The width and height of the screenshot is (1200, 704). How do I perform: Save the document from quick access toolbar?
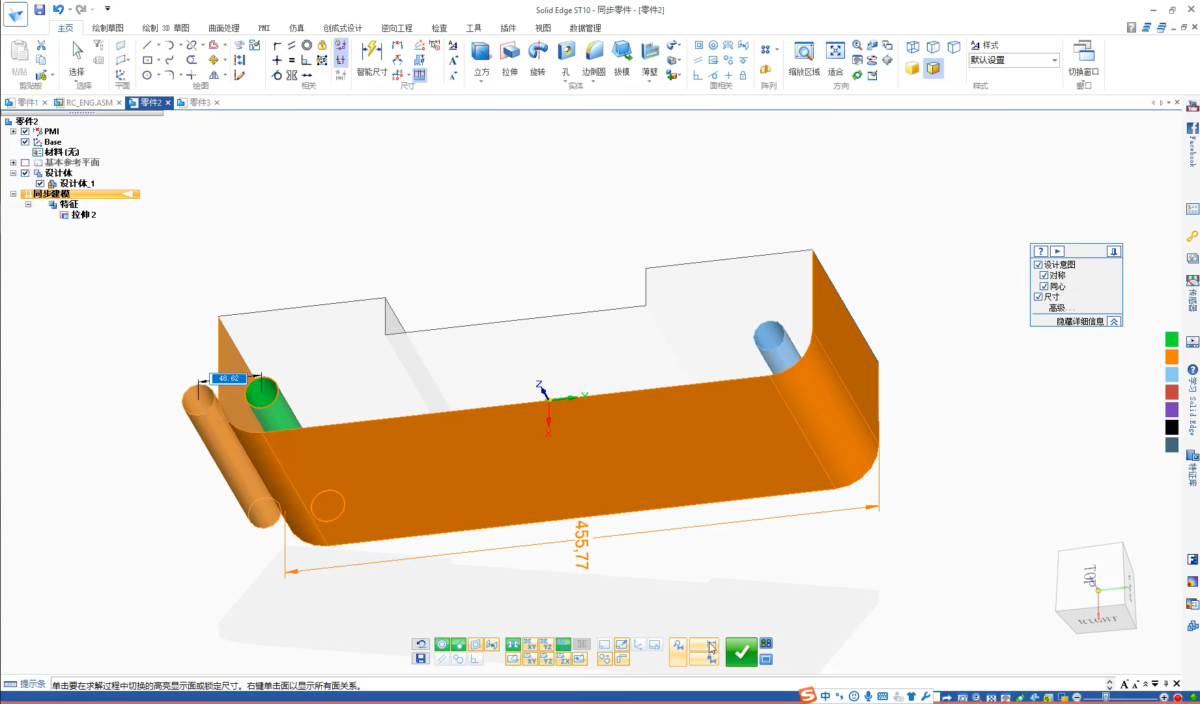pyautogui.click(x=40, y=9)
